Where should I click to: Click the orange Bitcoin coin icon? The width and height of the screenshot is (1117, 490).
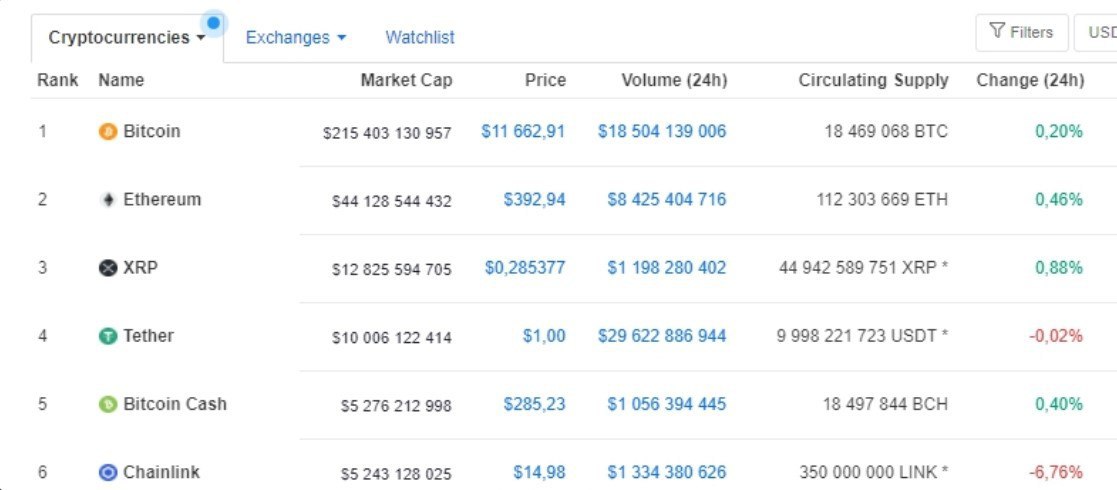point(108,132)
